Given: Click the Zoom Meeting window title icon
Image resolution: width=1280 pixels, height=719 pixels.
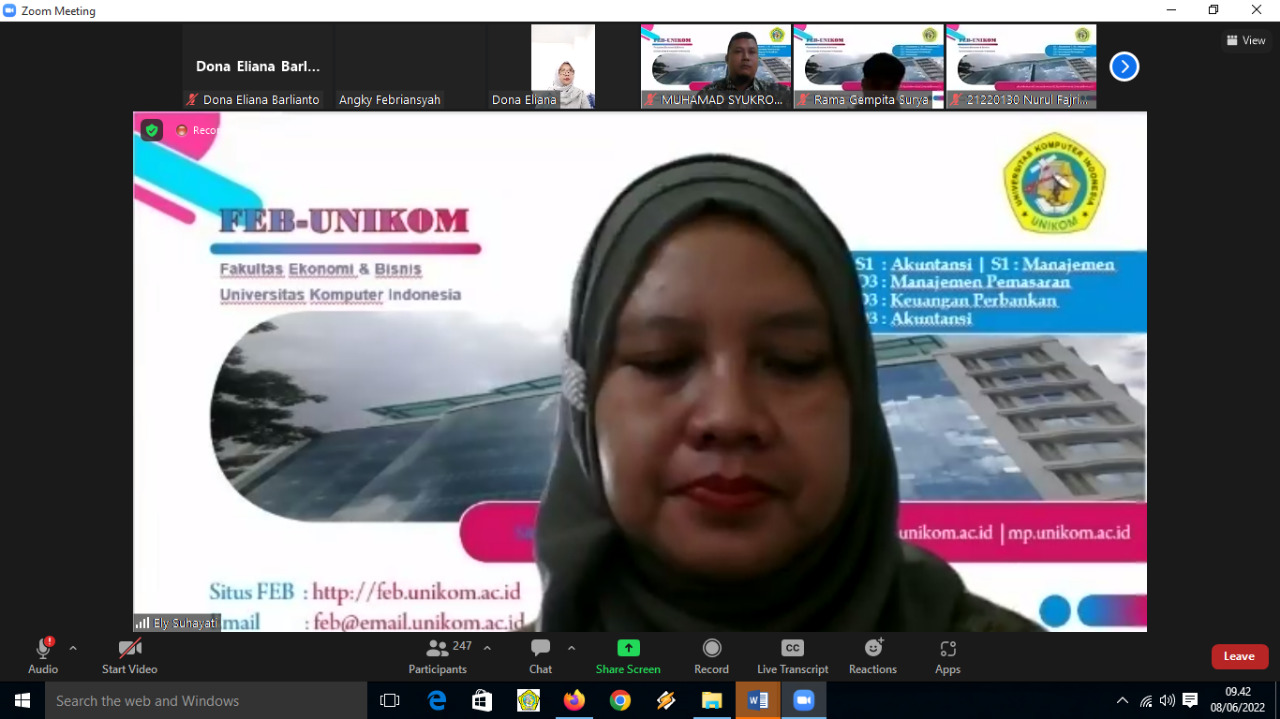Looking at the screenshot, I should (10, 10).
